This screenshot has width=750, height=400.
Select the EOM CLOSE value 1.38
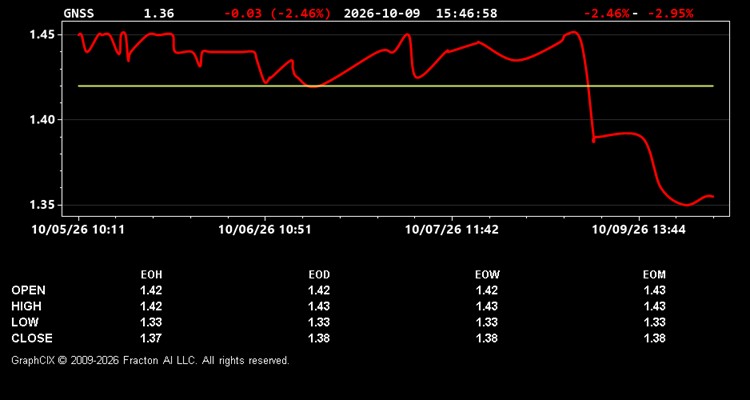[x=654, y=338]
